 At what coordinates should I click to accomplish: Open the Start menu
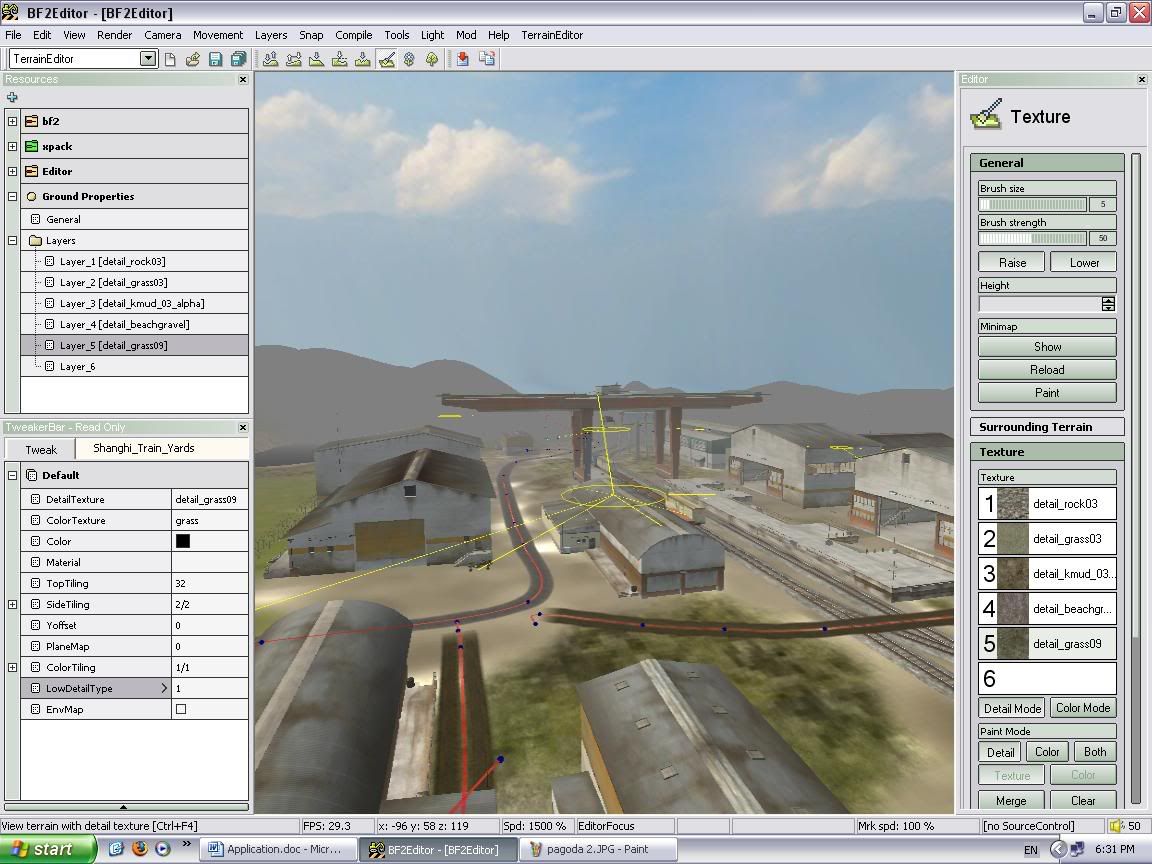tap(46, 849)
